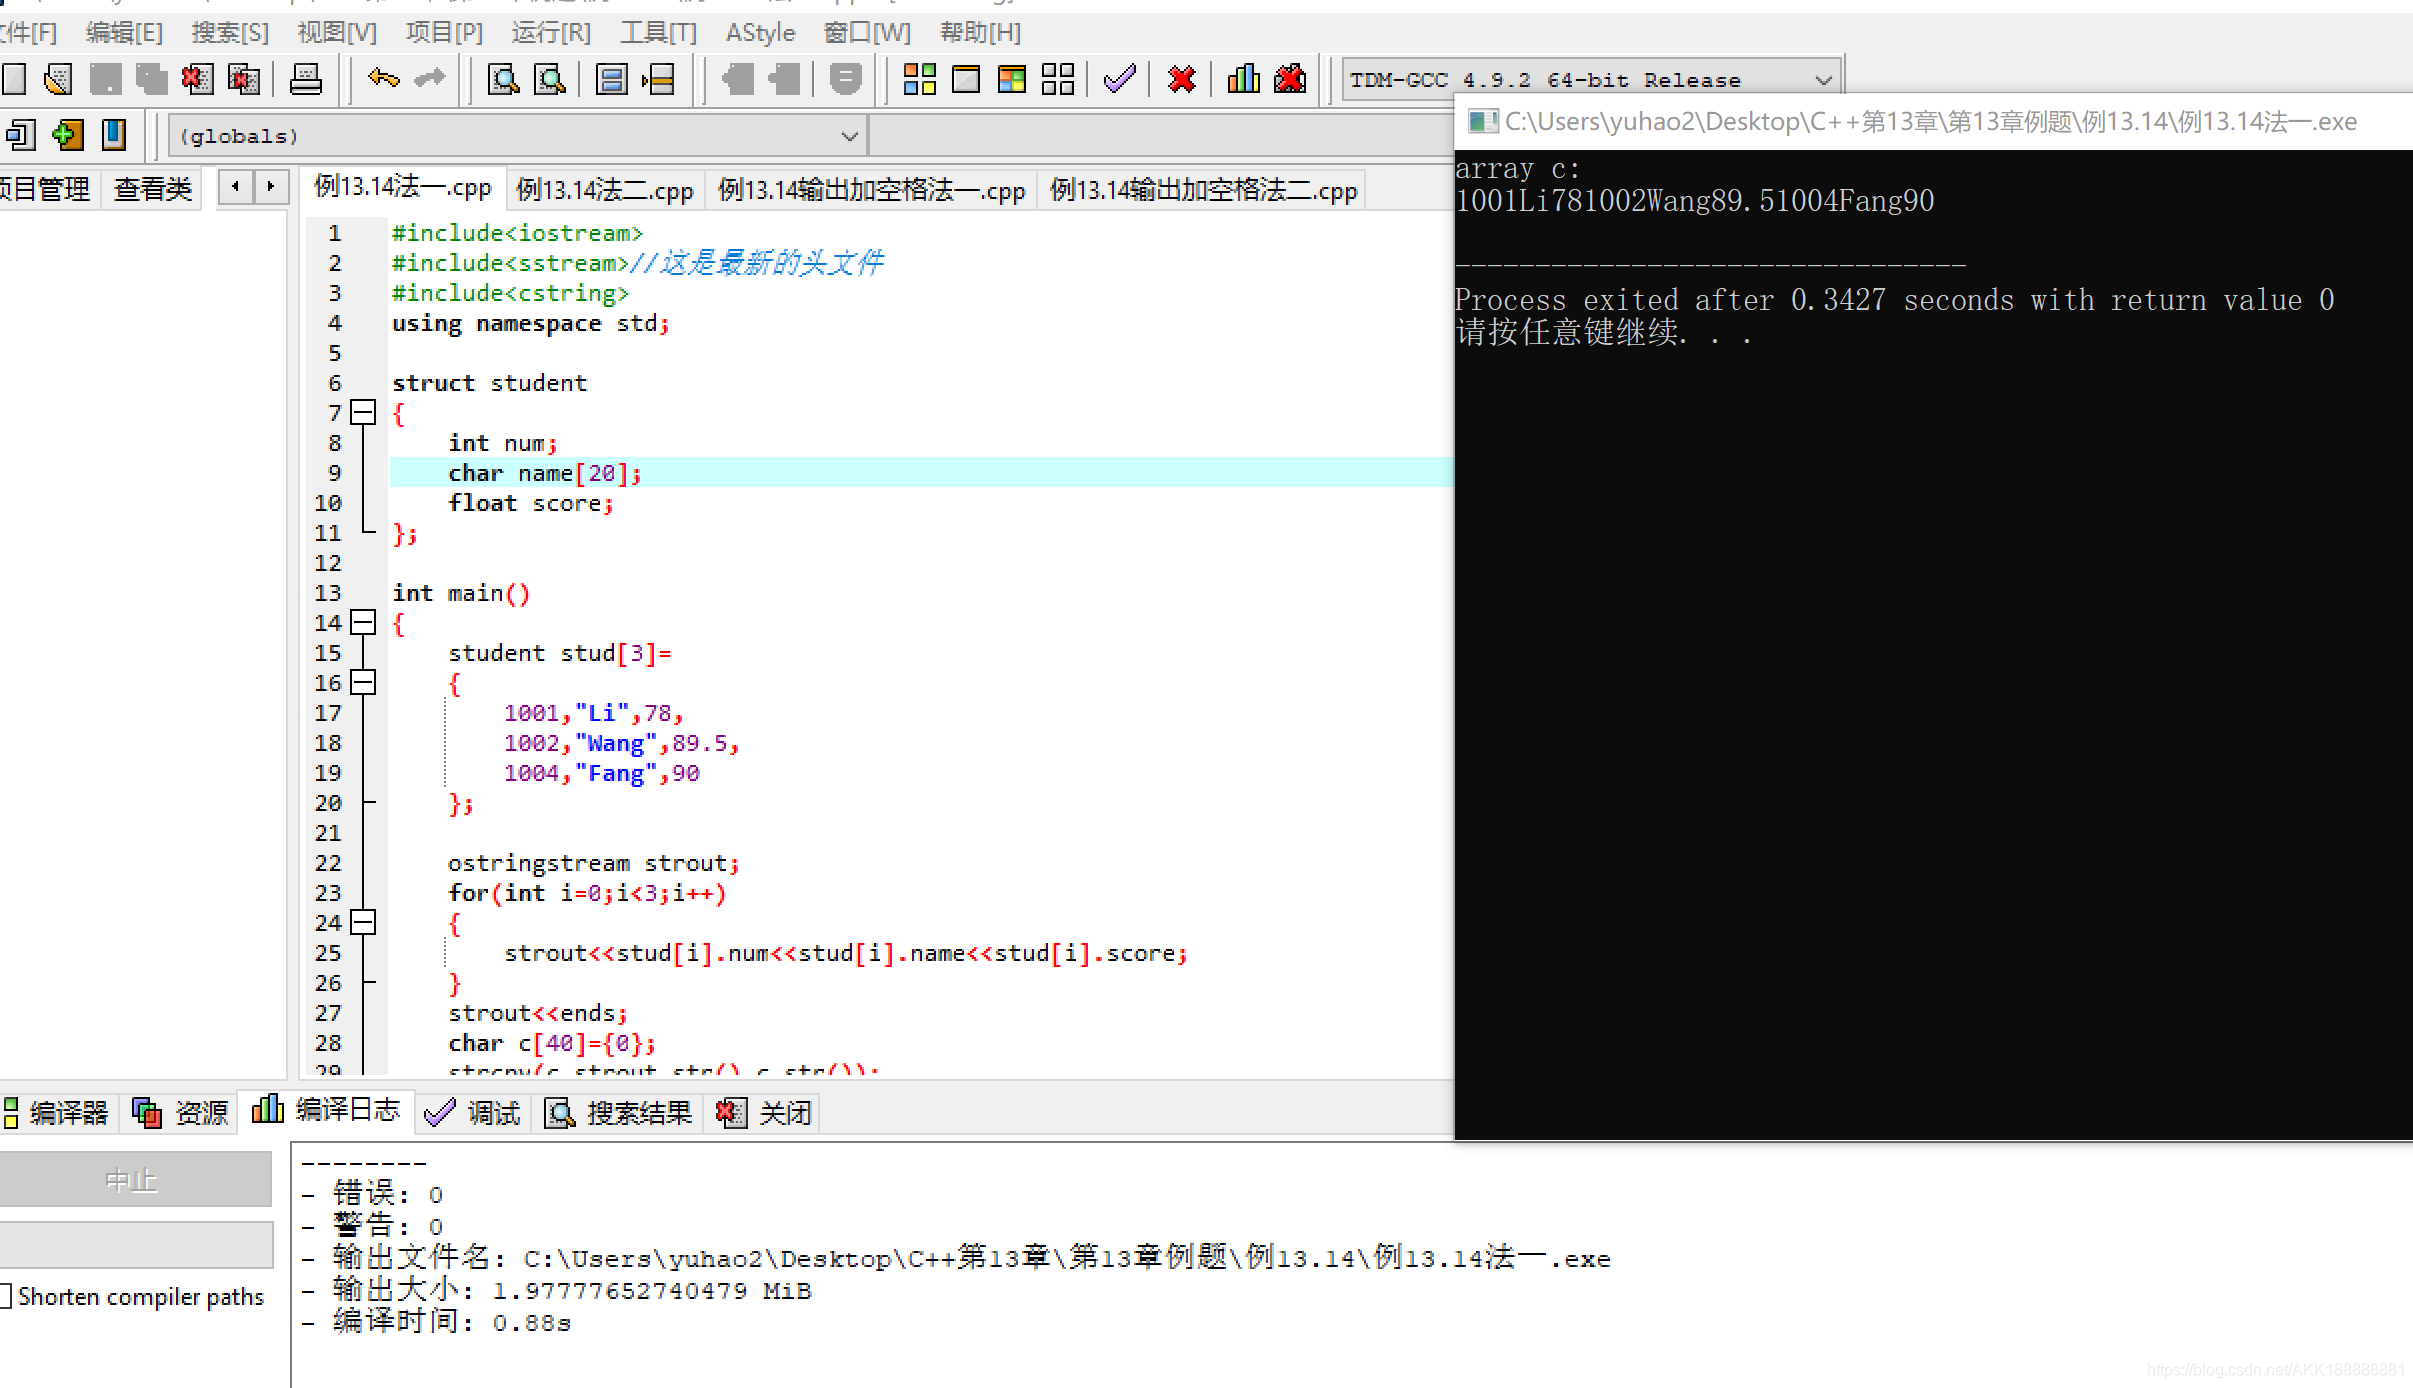Screen dimensions: 2413x1388
Task: Open the 项目[P] menu
Action: 444,33
